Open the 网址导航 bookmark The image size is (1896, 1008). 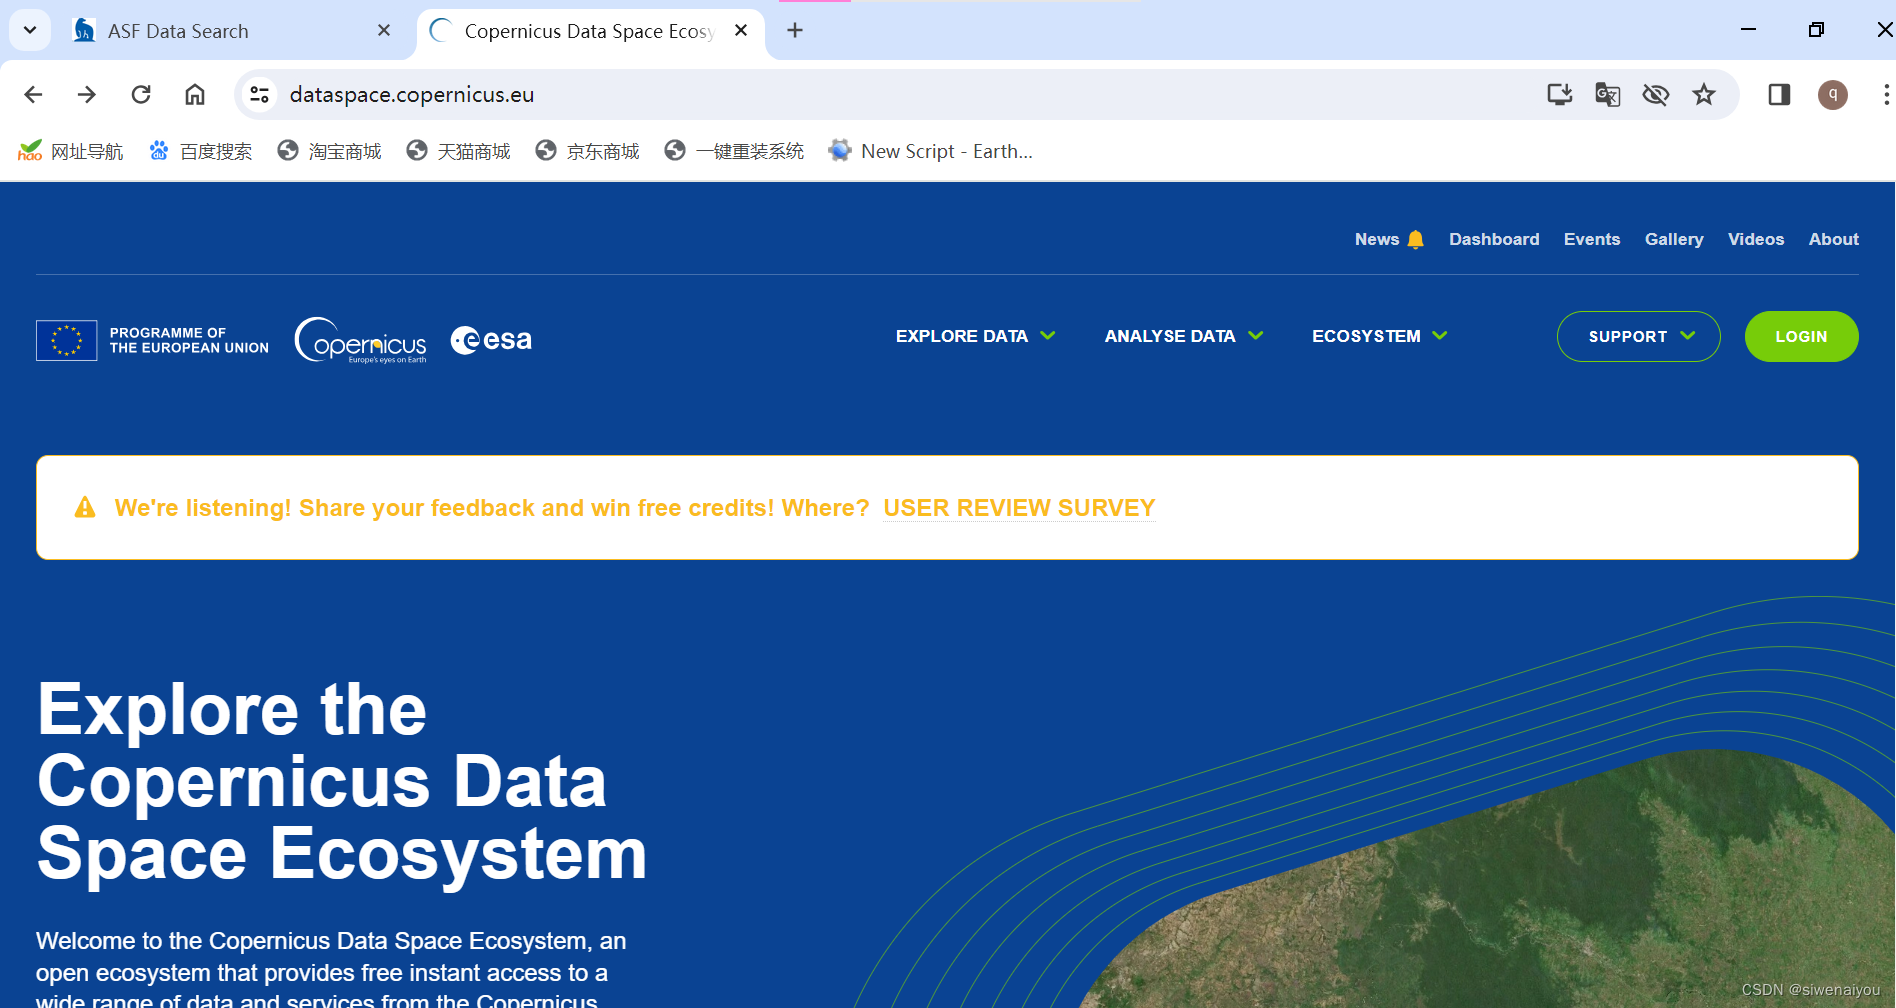[70, 151]
